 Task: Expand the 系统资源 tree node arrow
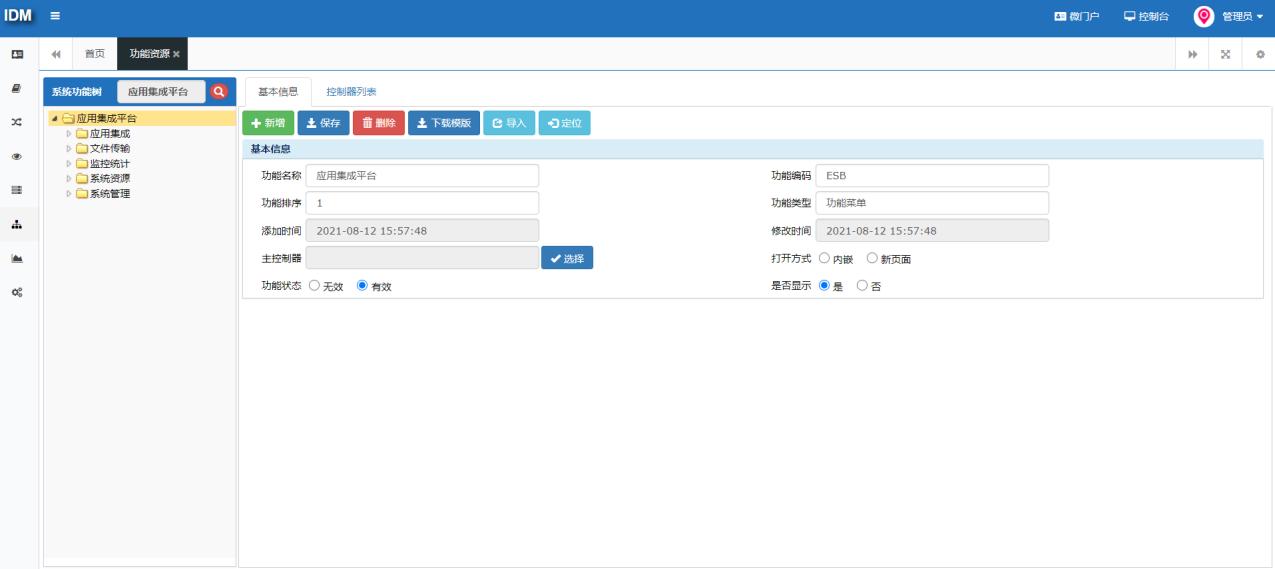(68, 178)
